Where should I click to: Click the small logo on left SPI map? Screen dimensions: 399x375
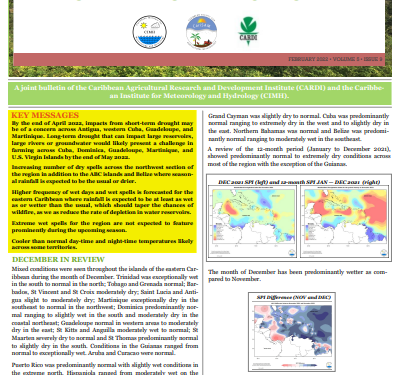click(292, 253)
